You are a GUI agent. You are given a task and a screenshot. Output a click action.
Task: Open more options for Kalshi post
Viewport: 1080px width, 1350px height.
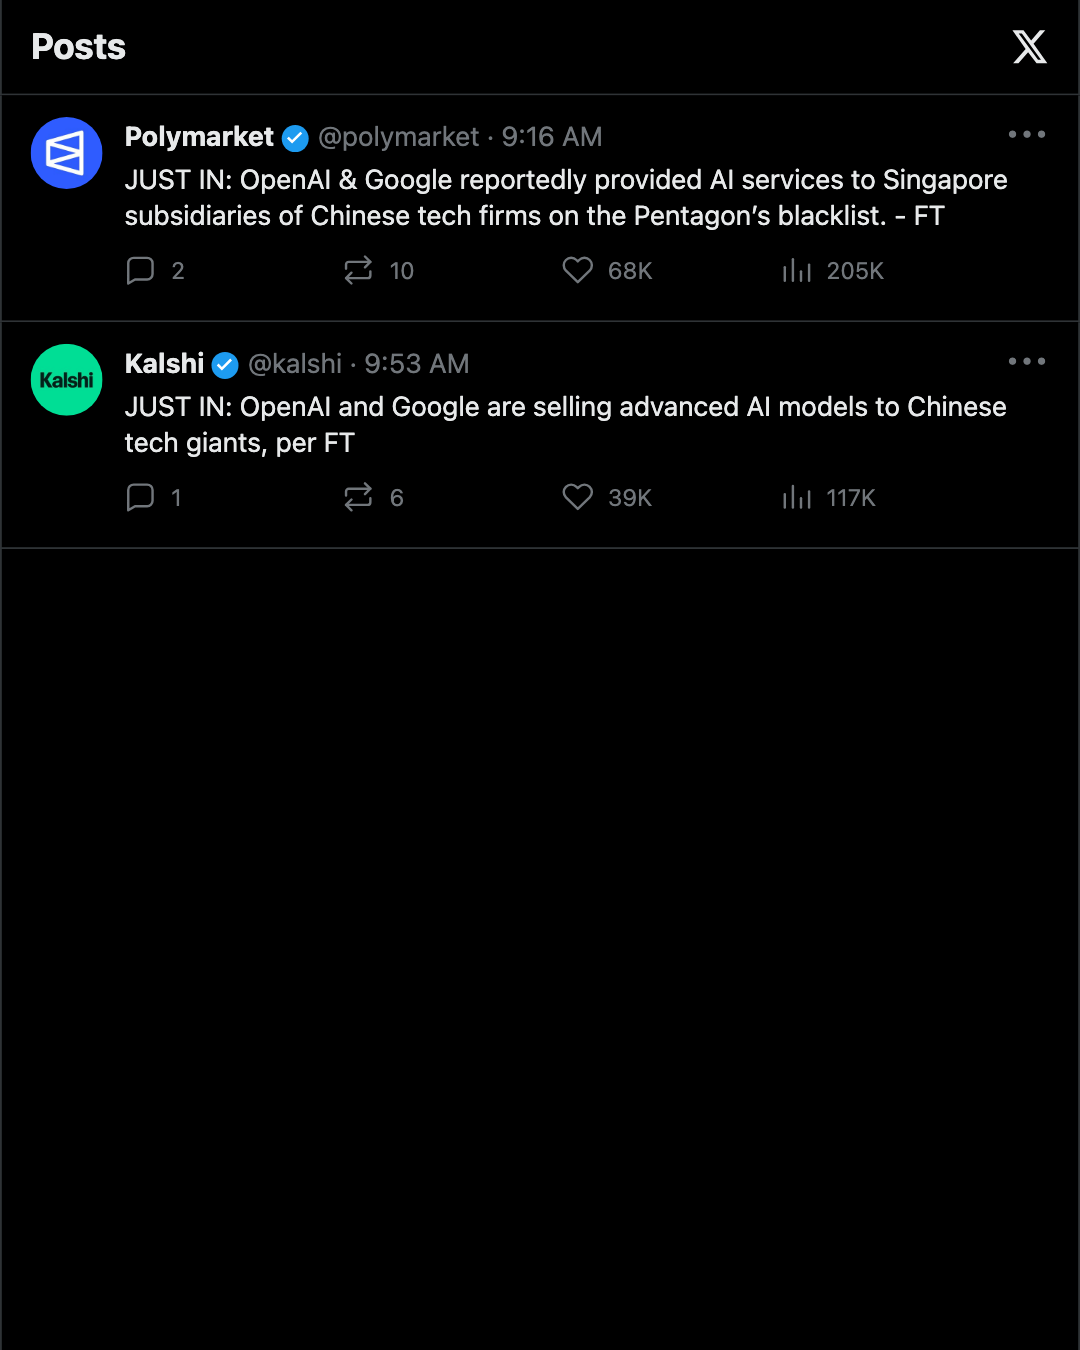[x=1027, y=361]
